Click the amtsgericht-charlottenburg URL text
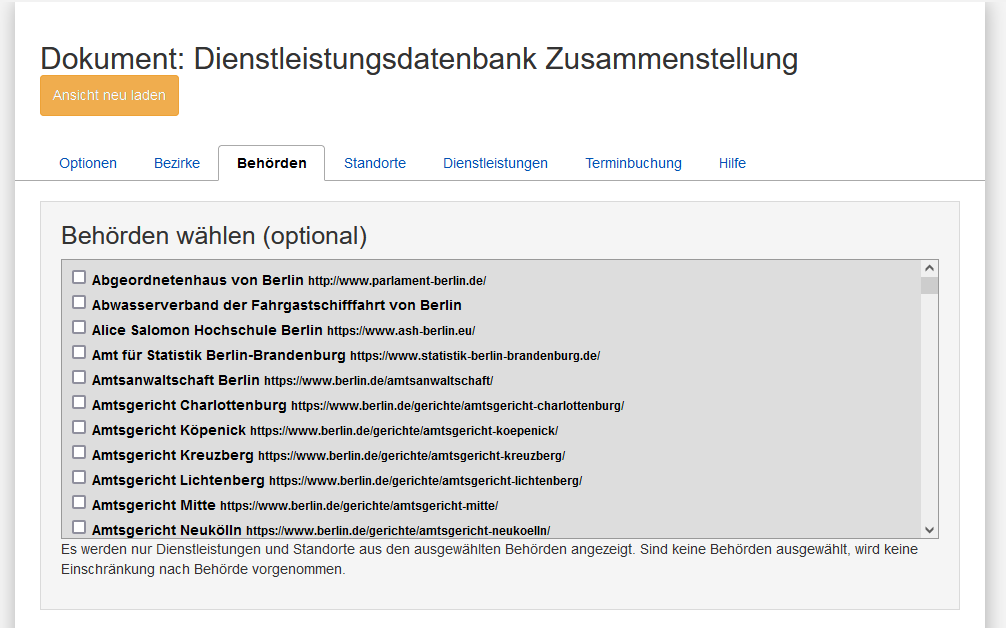 click(x=457, y=406)
